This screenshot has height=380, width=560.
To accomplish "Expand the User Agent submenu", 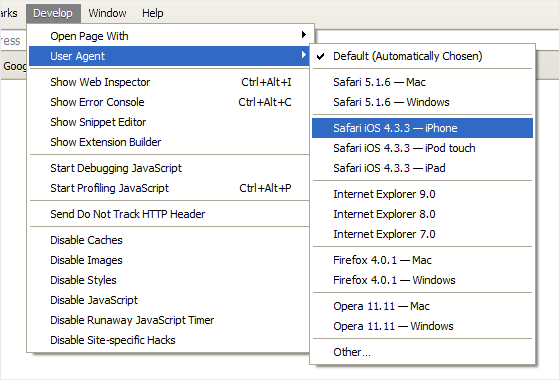I will click(x=169, y=56).
